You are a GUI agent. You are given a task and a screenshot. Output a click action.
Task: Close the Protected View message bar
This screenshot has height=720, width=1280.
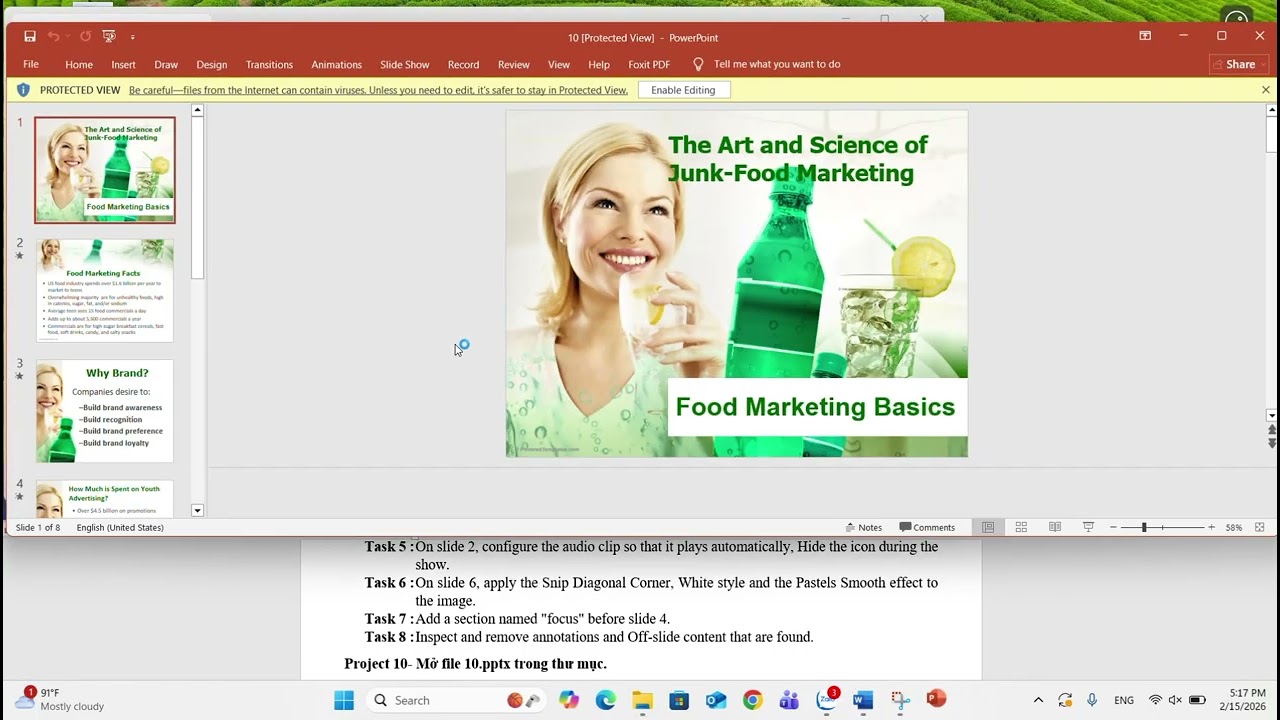(1265, 90)
